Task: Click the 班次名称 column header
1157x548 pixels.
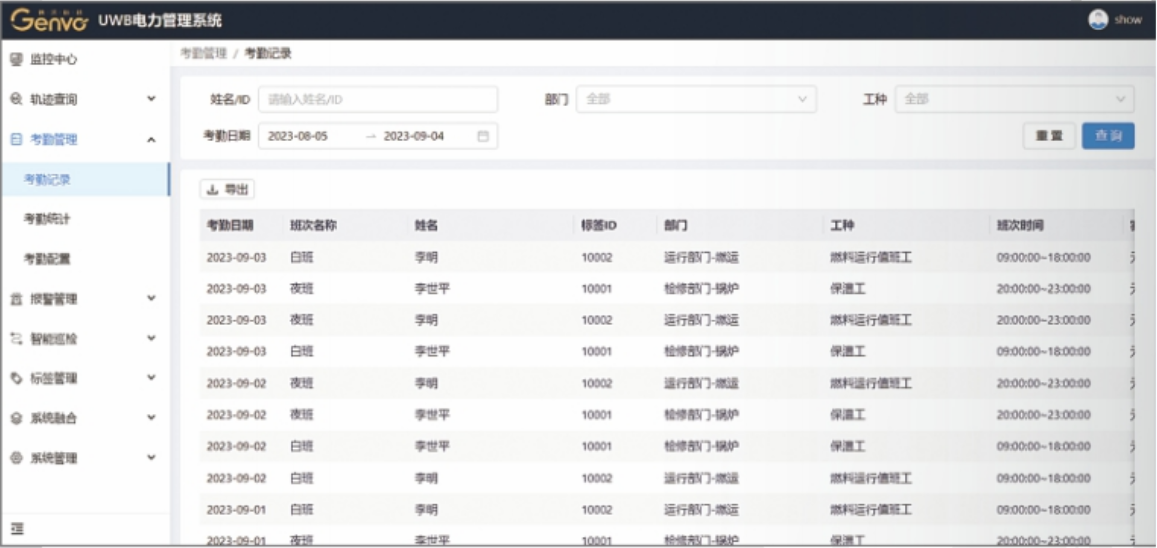Action: (314, 226)
